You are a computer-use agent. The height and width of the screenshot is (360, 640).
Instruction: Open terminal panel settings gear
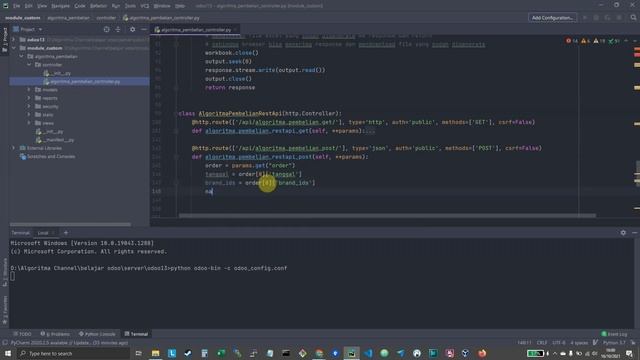(623, 233)
